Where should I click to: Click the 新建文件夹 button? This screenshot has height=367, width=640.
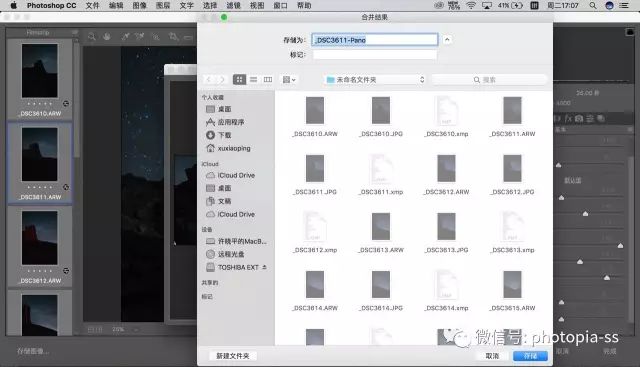click(x=233, y=356)
